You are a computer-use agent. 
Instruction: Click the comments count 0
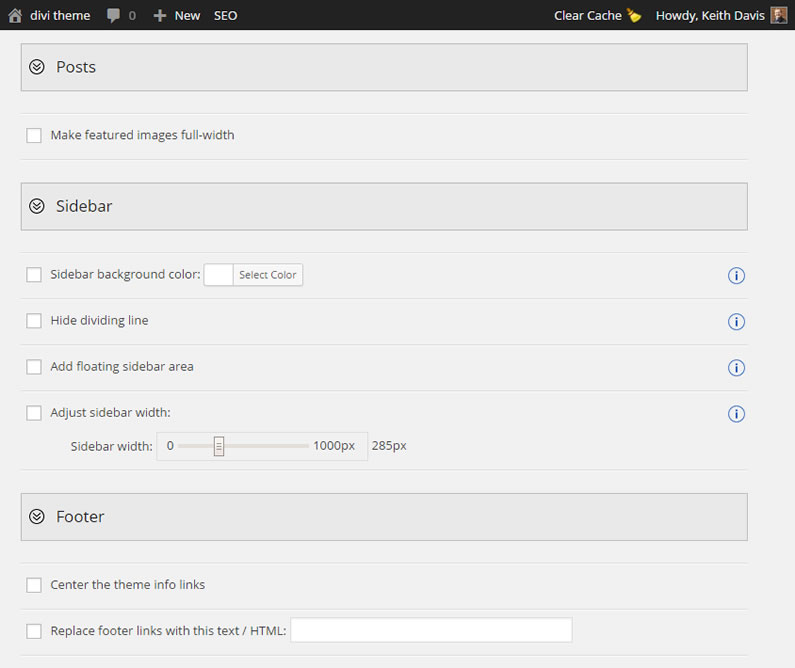click(132, 16)
